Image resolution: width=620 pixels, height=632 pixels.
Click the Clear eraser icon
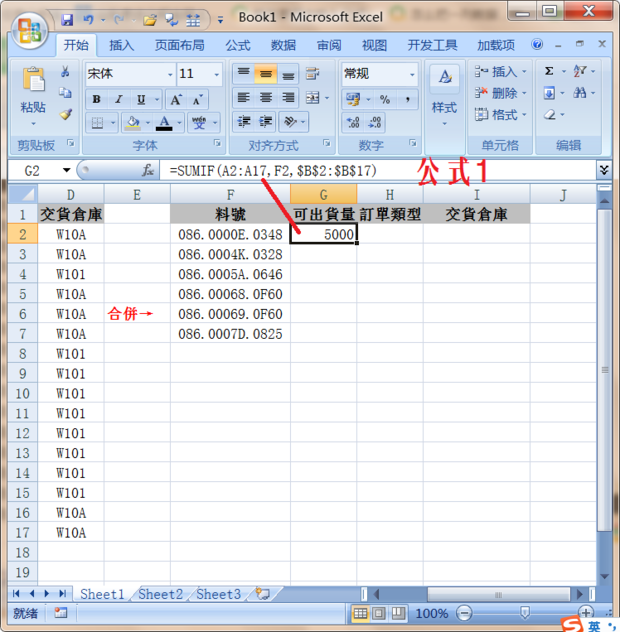click(550, 115)
